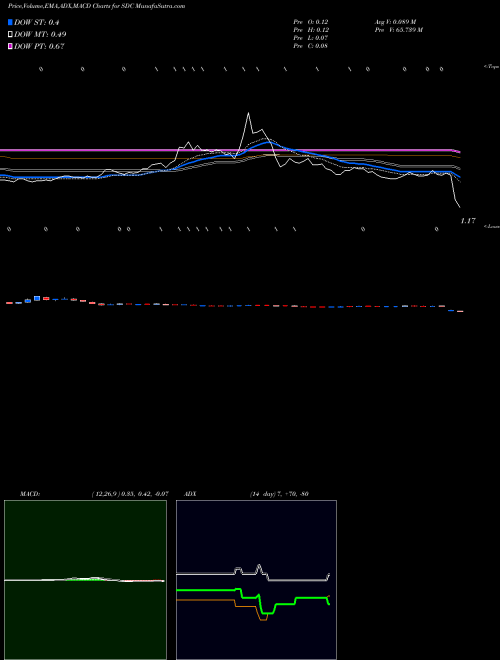Click the 'Pre O: 0.12' open value
The image size is (500, 660).
pos(311,22)
